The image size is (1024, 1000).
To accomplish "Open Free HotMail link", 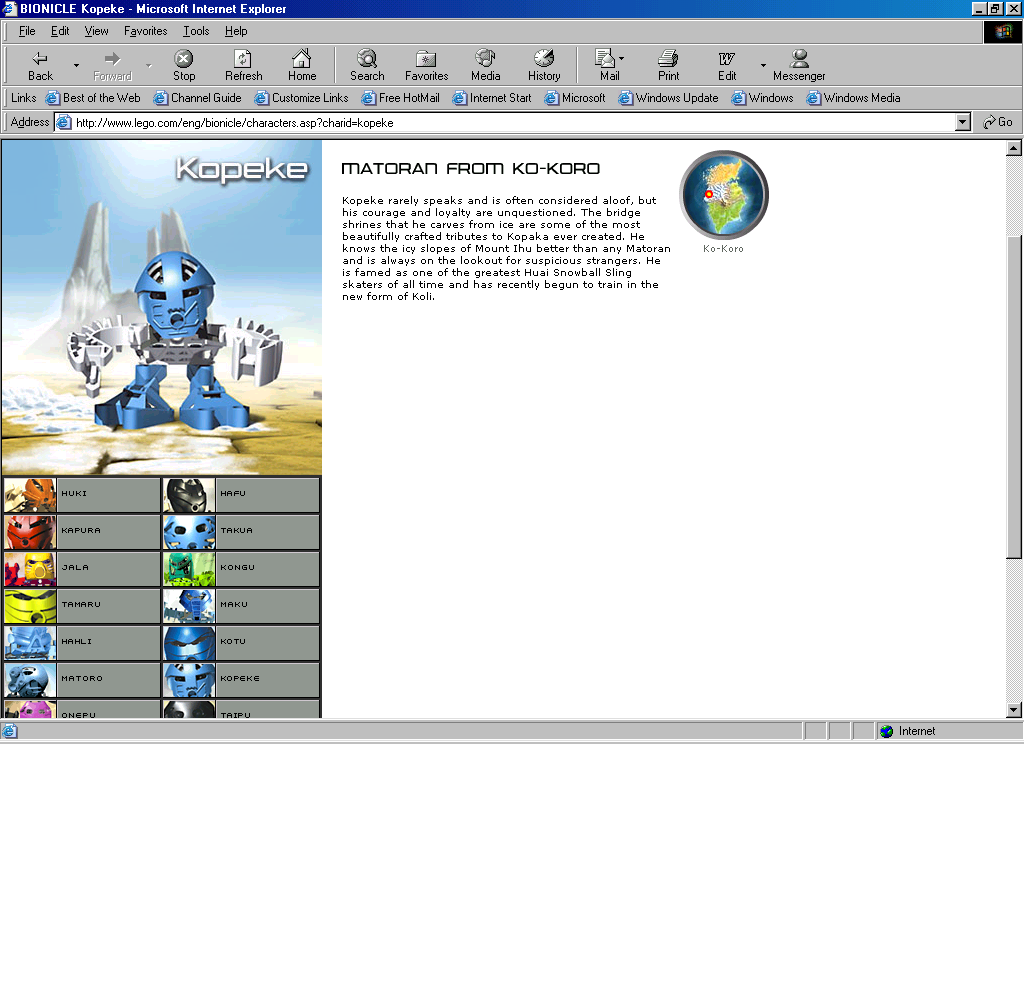I will [x=401, y=98].
